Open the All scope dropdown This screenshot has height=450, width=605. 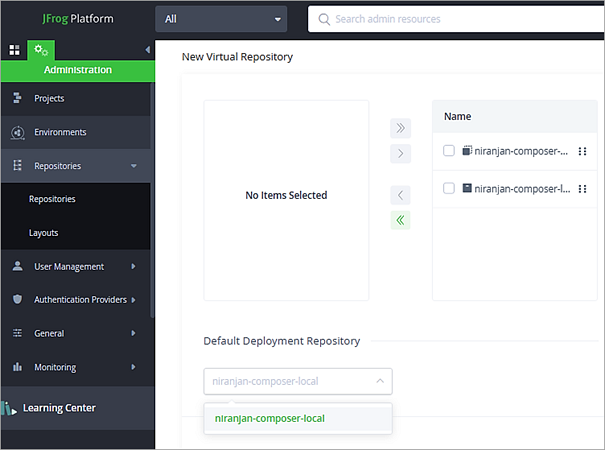[221, 19]
